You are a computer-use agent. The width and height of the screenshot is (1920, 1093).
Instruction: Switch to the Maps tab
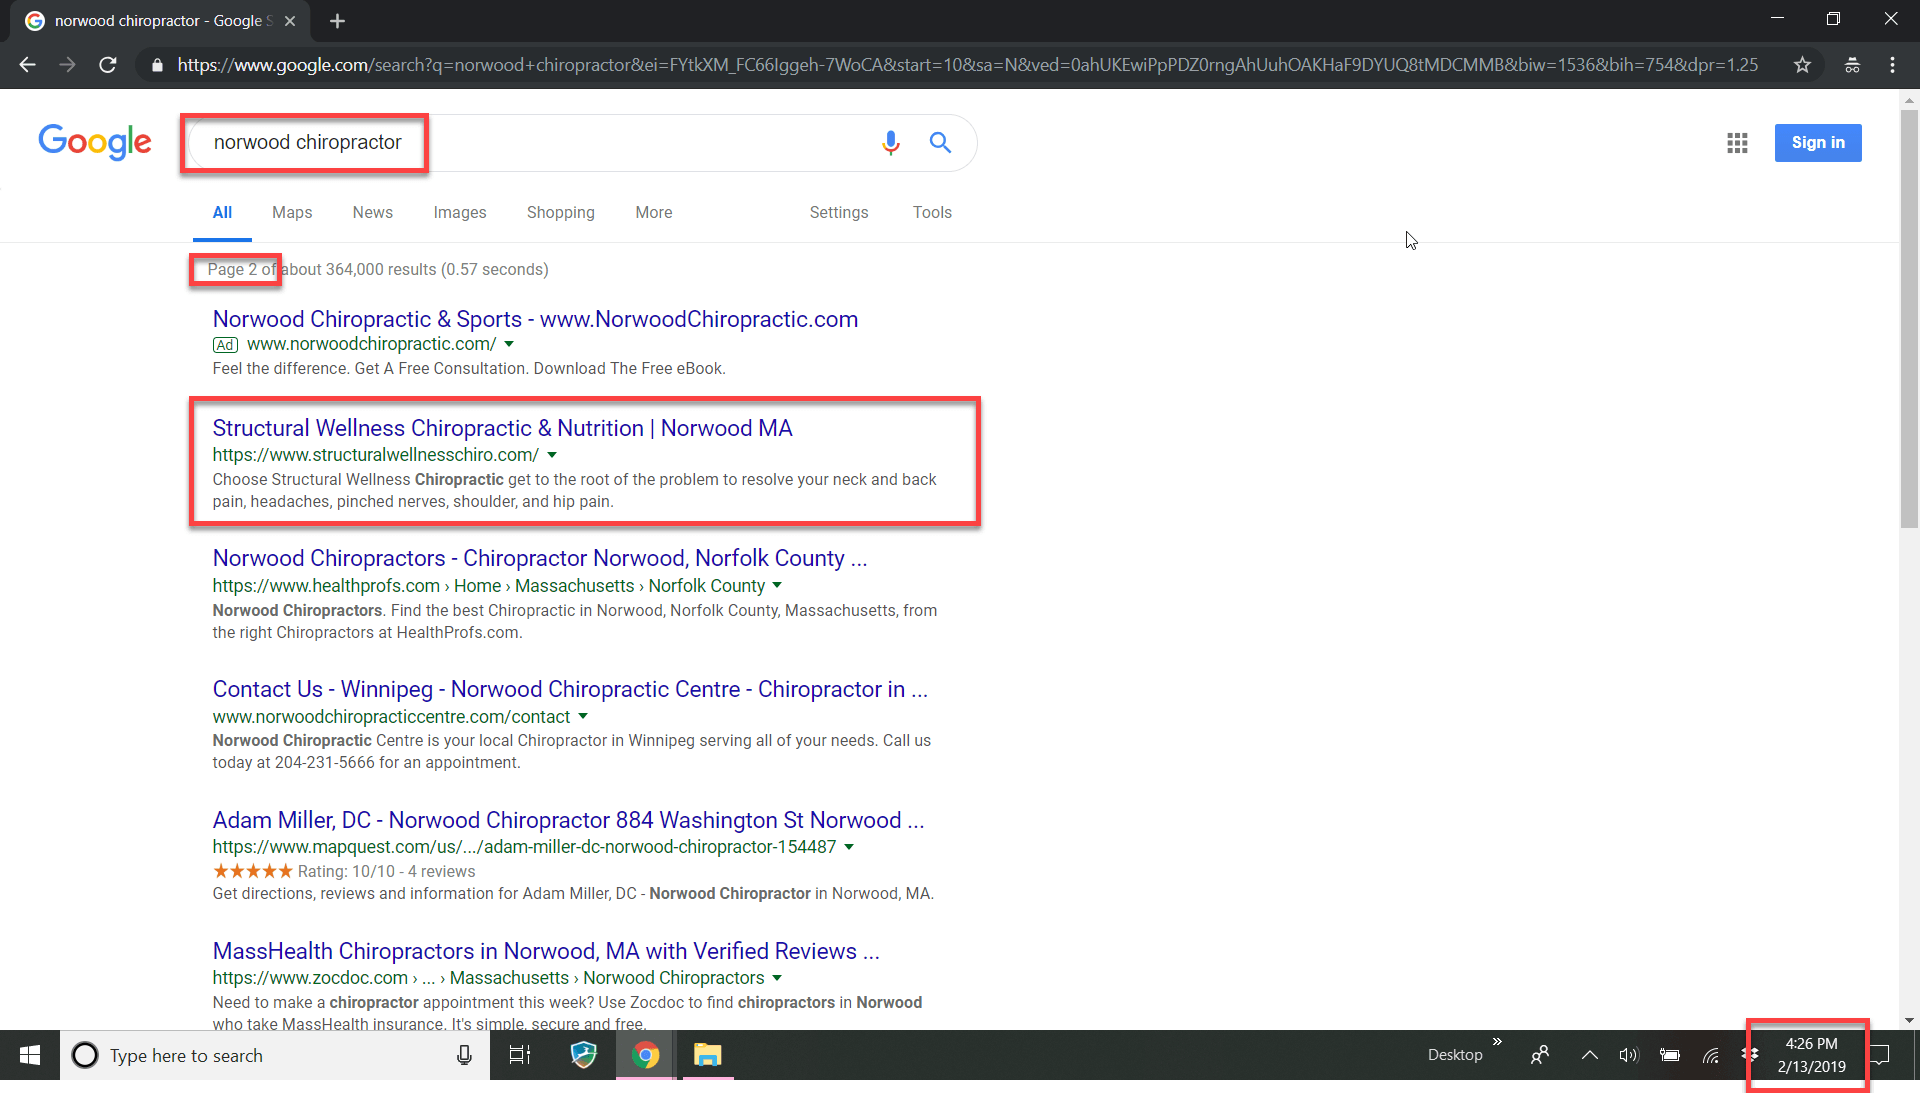[292, 213]
